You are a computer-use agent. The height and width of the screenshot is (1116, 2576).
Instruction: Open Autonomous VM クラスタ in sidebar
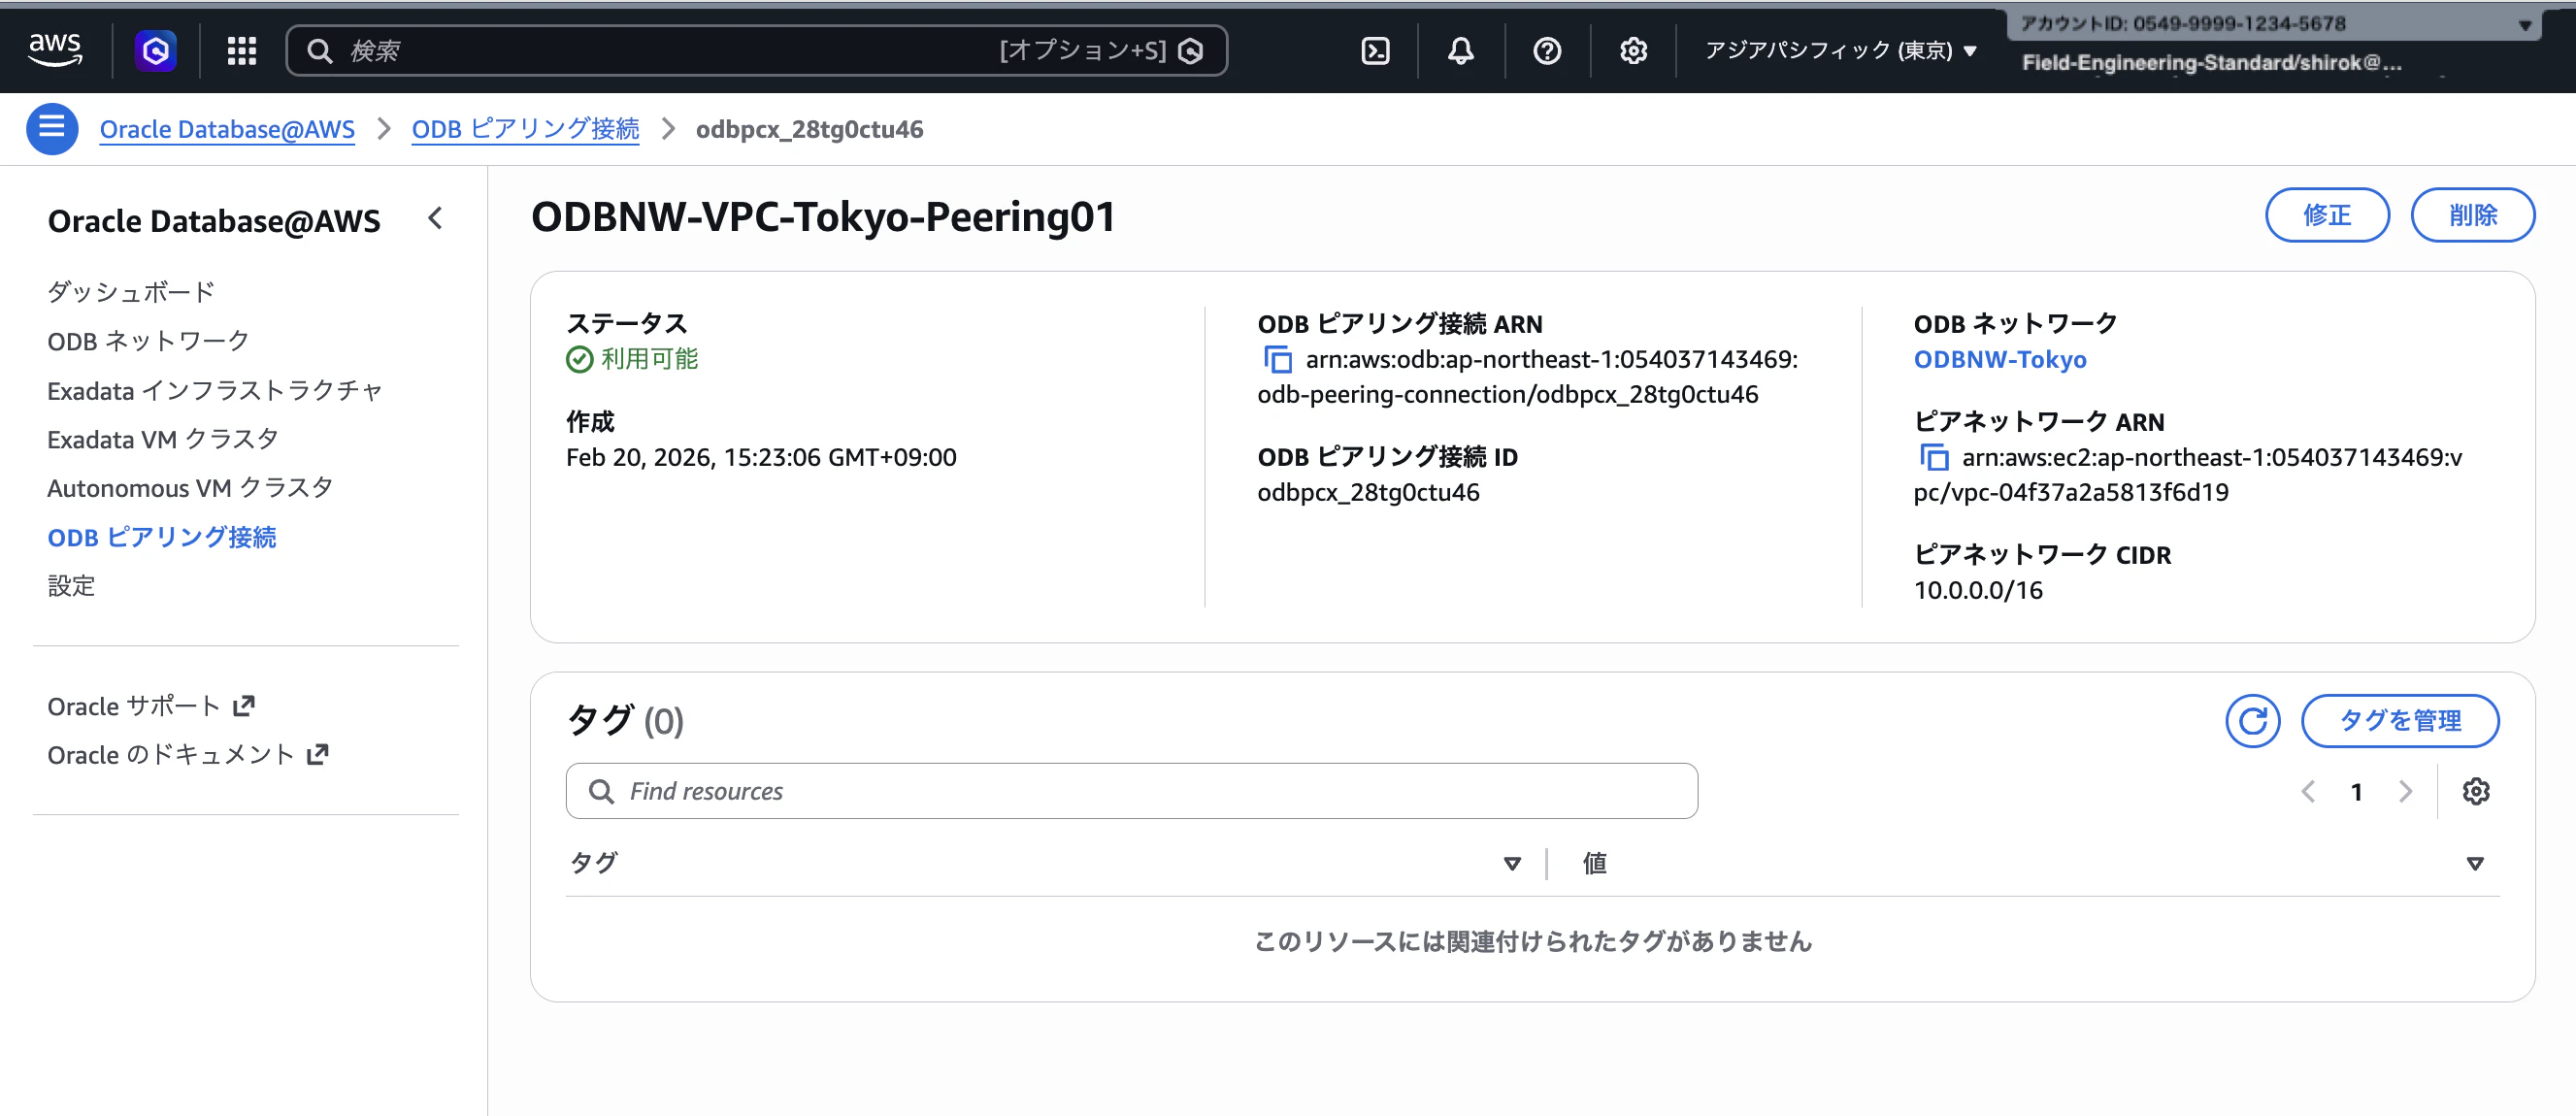(190, 487)
